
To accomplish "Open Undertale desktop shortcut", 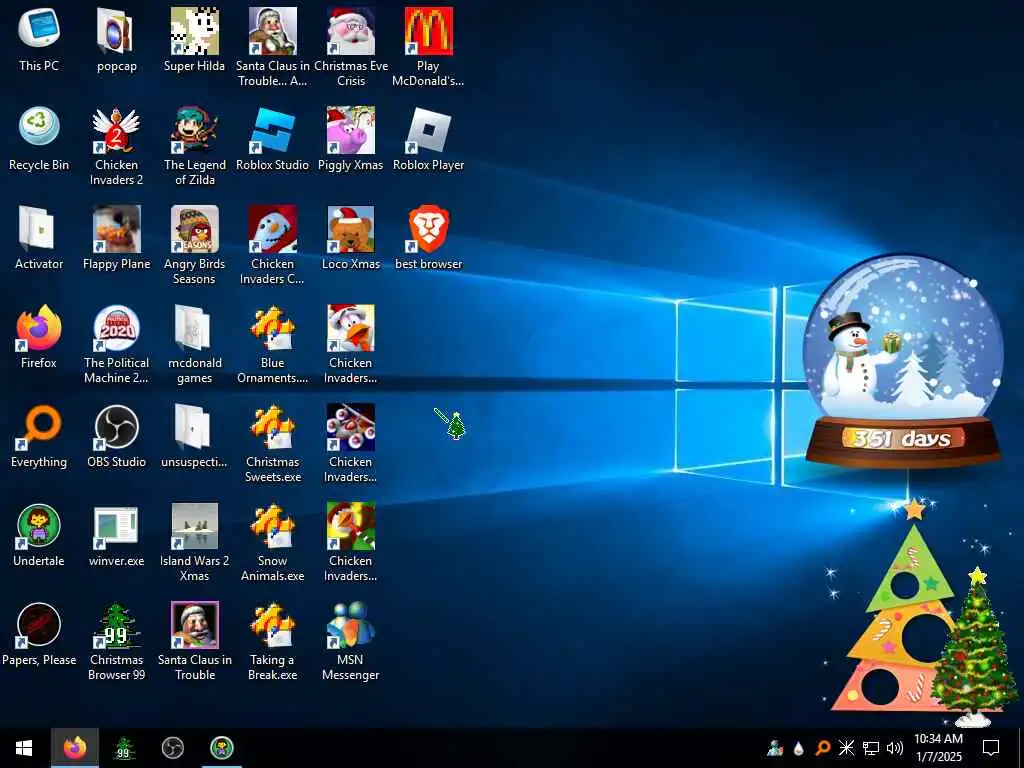I will point(39,534).
